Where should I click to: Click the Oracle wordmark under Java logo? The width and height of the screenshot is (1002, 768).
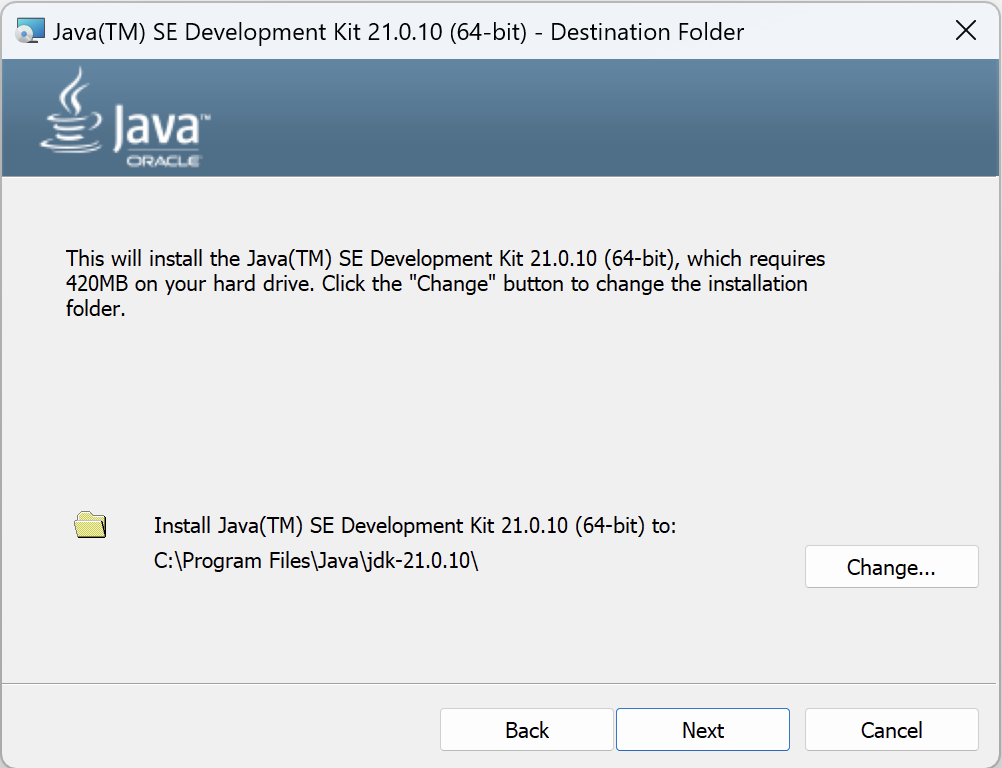coord(163,160)
